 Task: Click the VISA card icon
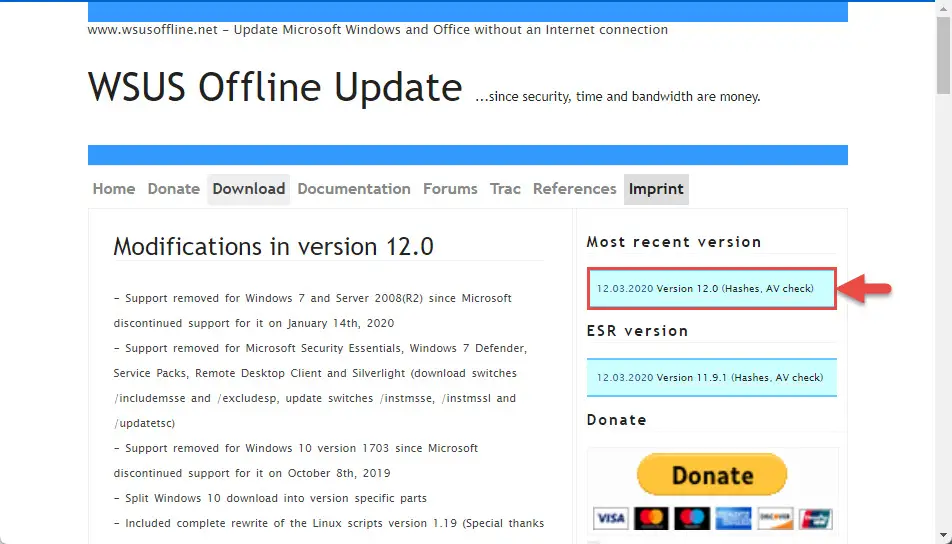[610, 518]
